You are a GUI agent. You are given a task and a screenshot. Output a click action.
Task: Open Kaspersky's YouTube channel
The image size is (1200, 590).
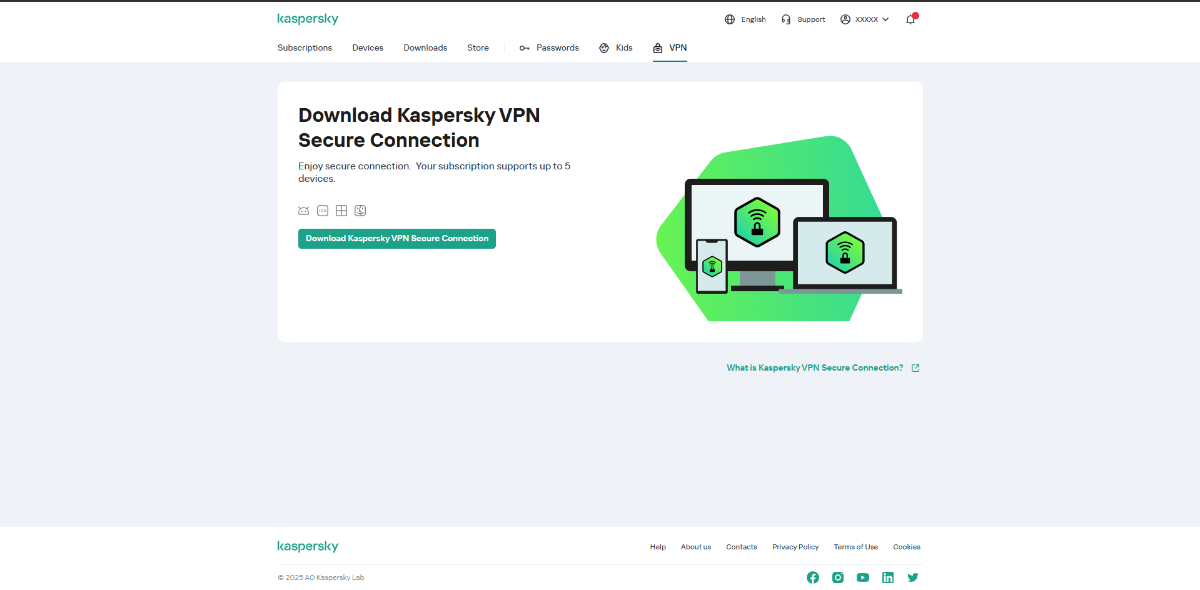(863, 577)
